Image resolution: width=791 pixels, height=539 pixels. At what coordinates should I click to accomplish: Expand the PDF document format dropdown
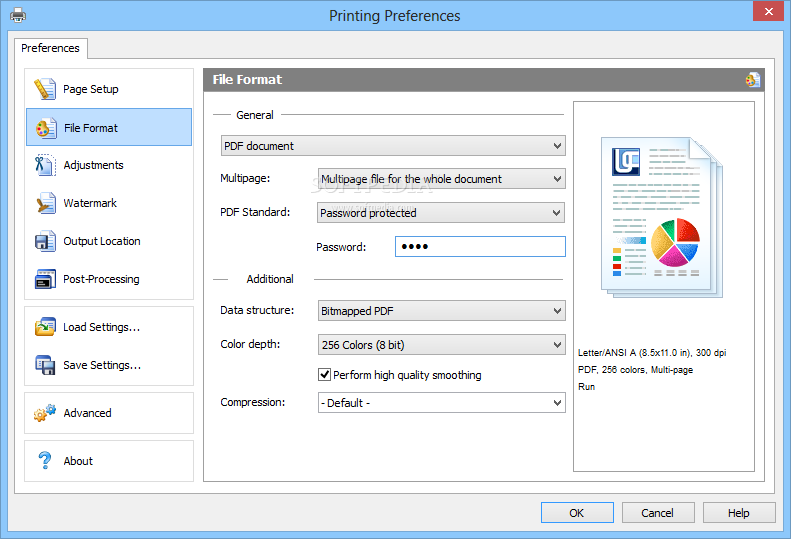pos(393,146)
